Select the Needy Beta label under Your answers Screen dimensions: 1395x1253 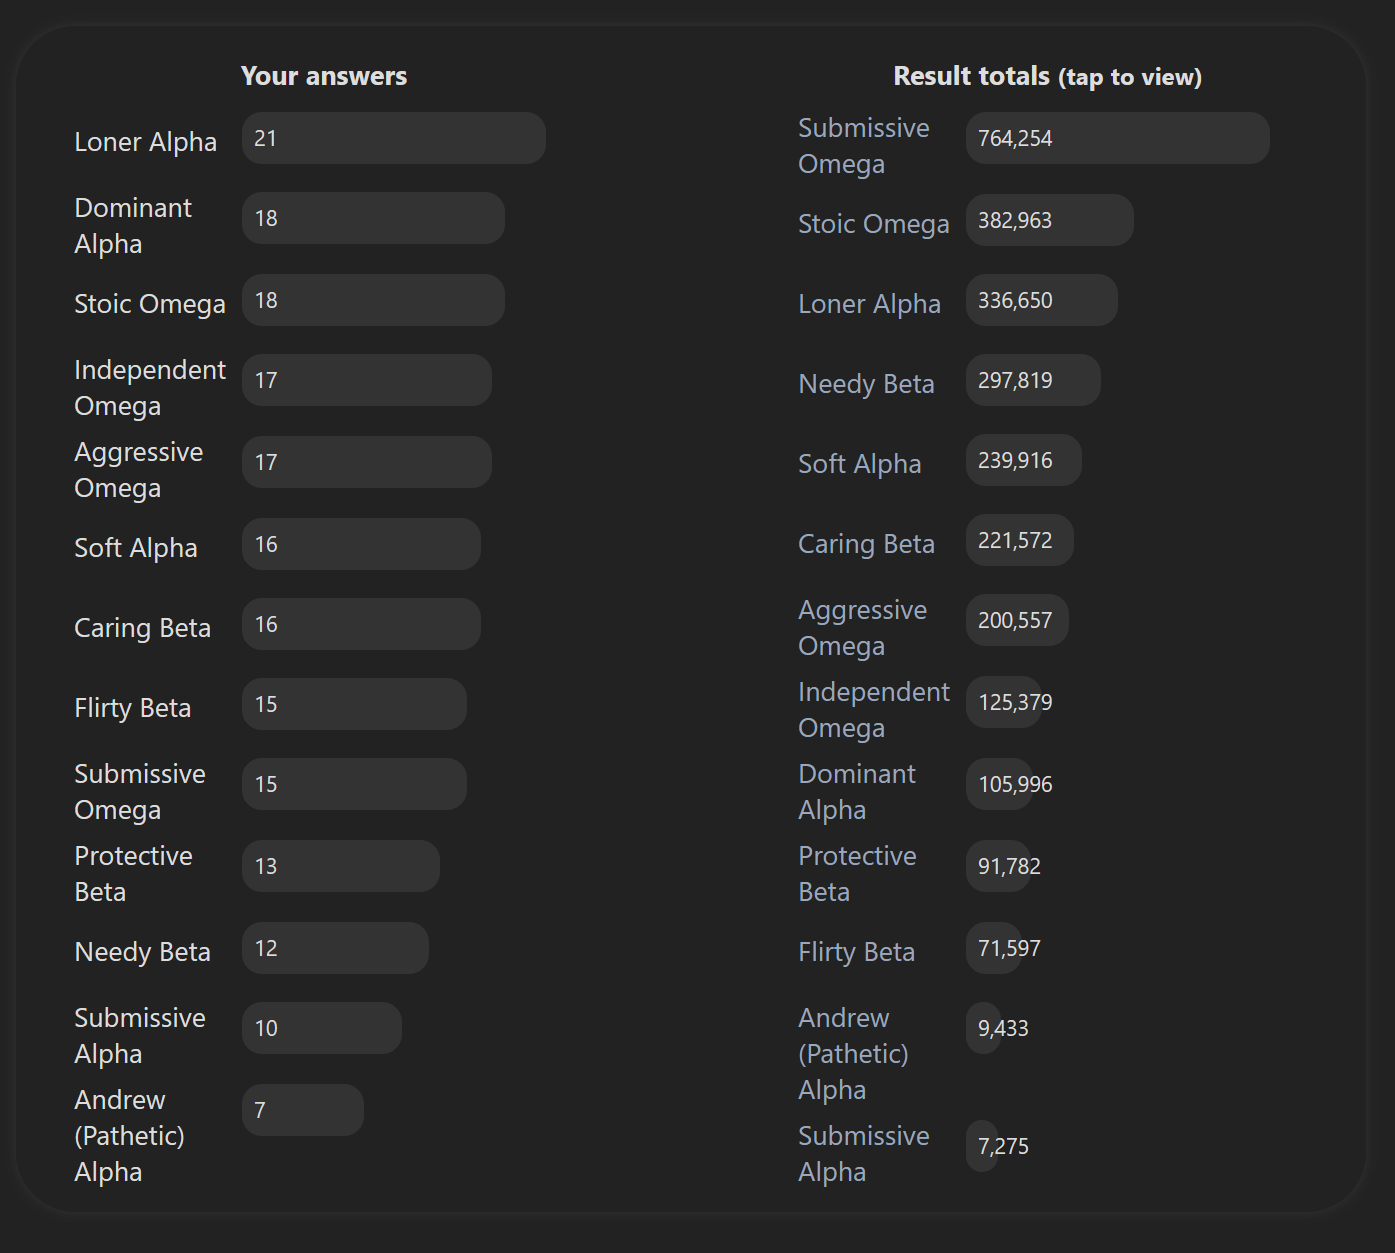pyautogui.click(x=143, y=952)
